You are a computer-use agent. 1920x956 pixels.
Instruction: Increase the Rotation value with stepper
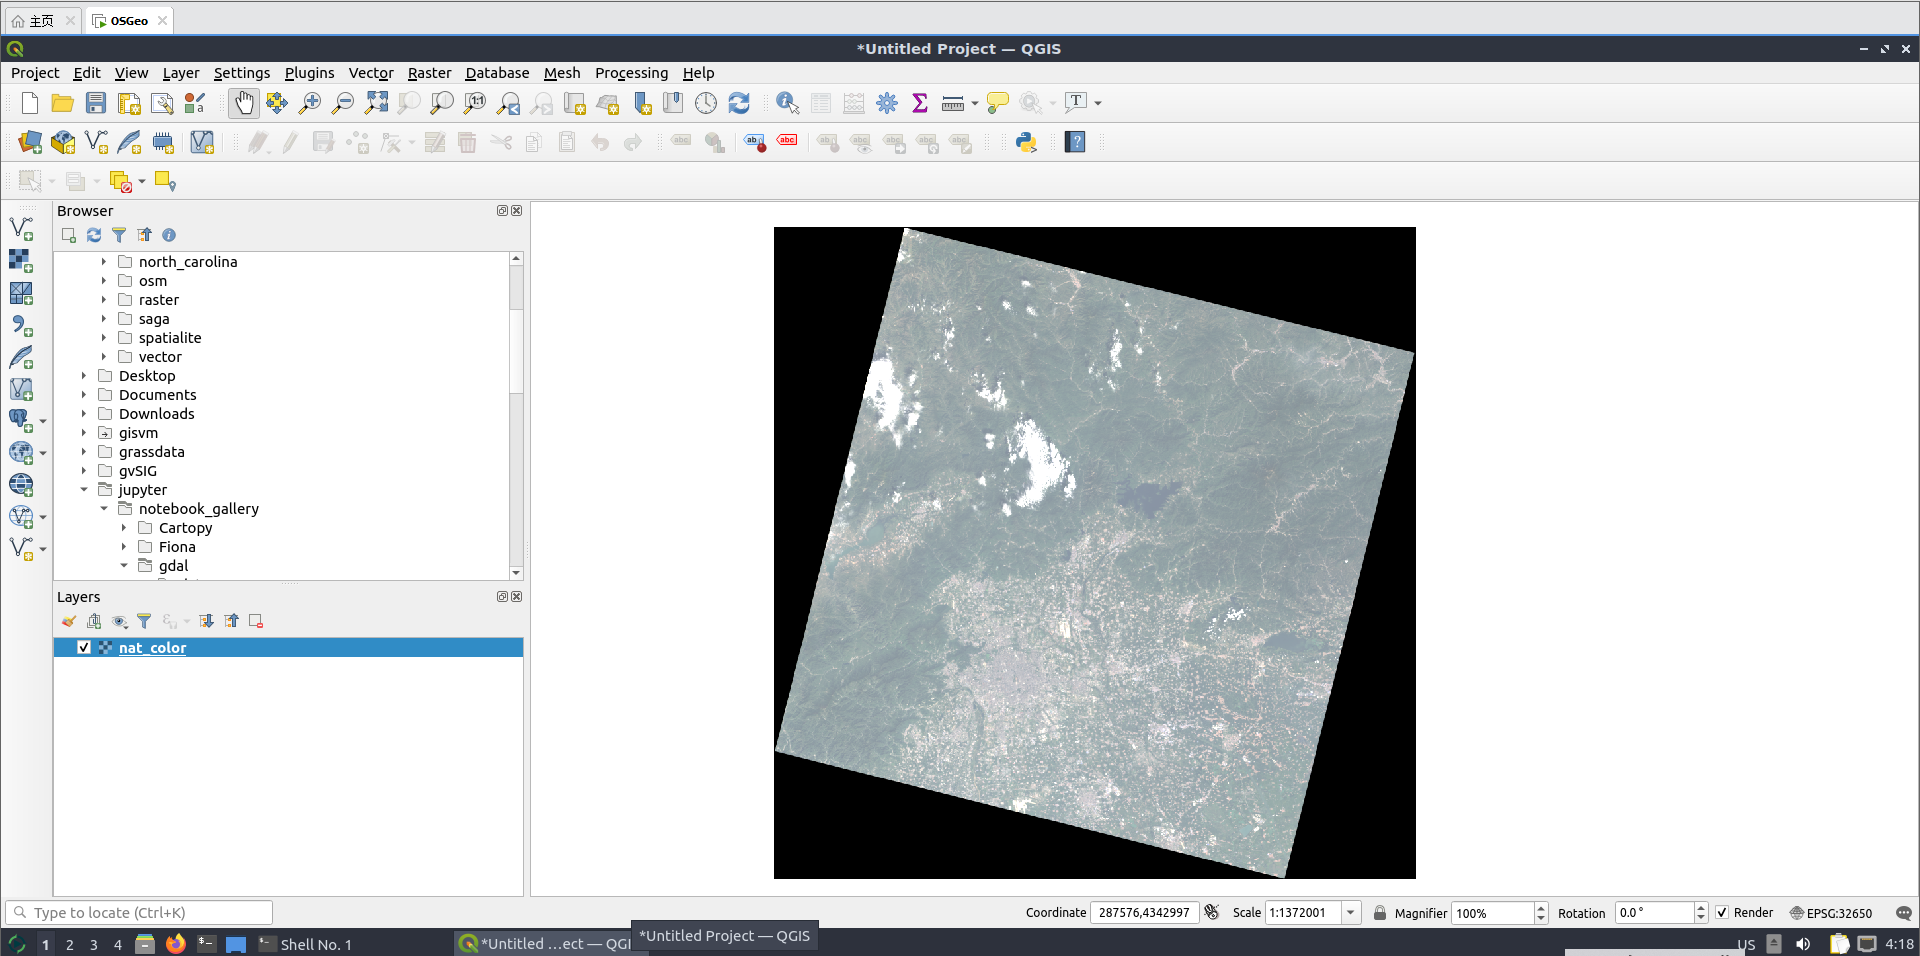point(1701,908)
